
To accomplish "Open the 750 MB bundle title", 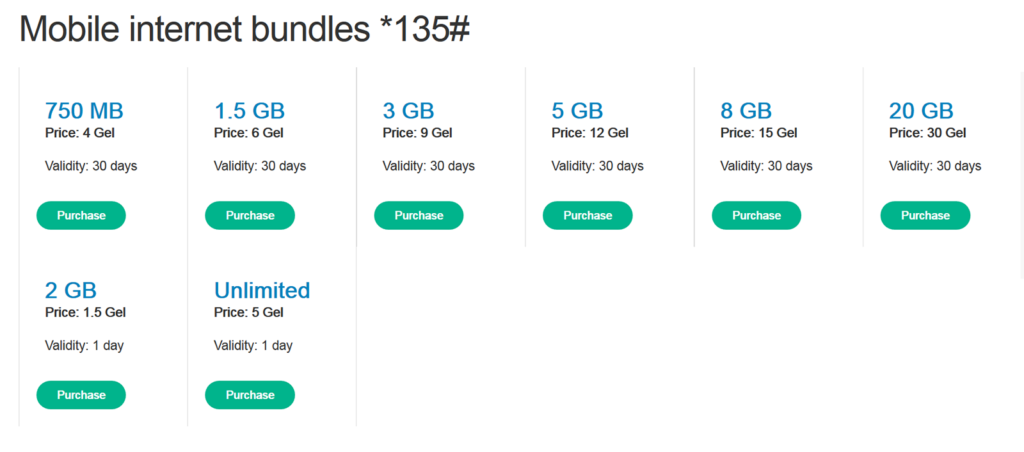I will pos(84,110).
